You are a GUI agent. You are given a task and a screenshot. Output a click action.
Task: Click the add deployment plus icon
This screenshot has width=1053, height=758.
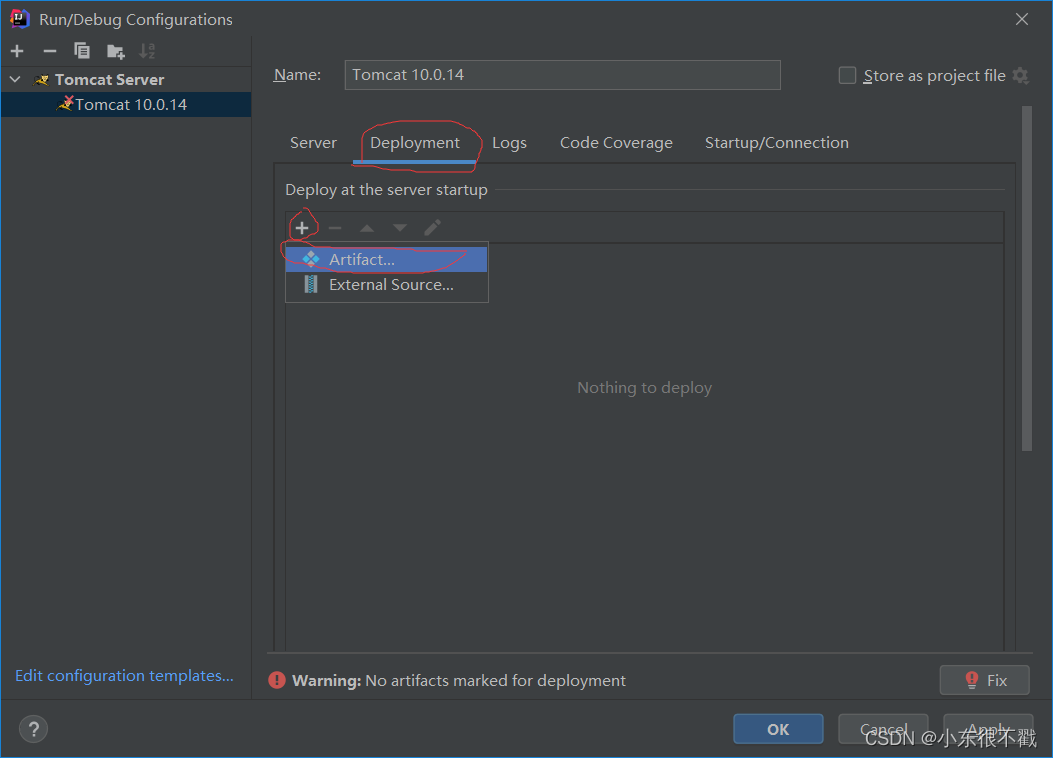(x=302, y=228)
